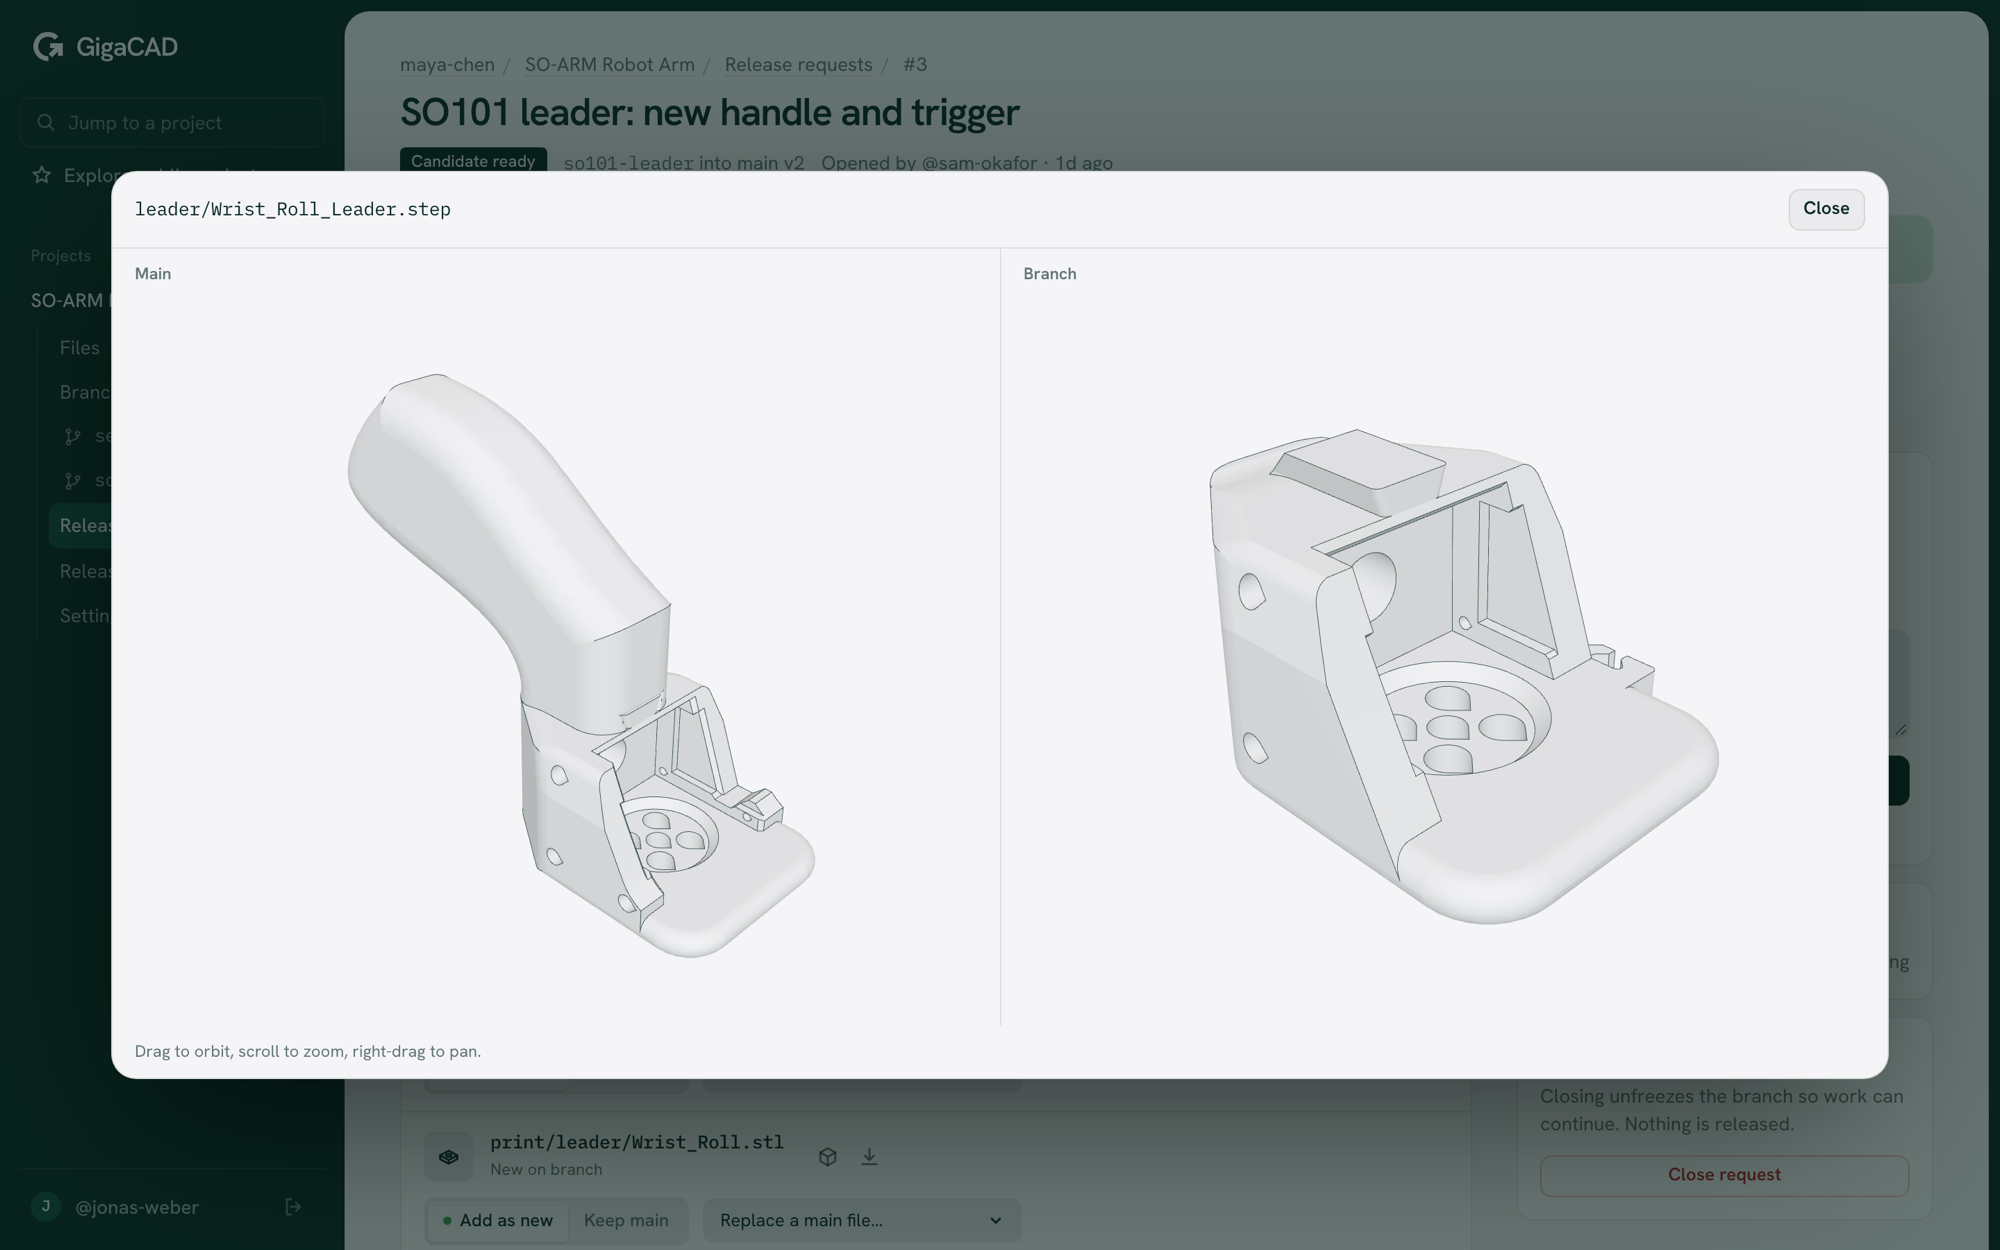The image size is (2000, 1250).
Task: Focus the Jump to a project search field
Action: pyautogui.click(x=172, y=123)
